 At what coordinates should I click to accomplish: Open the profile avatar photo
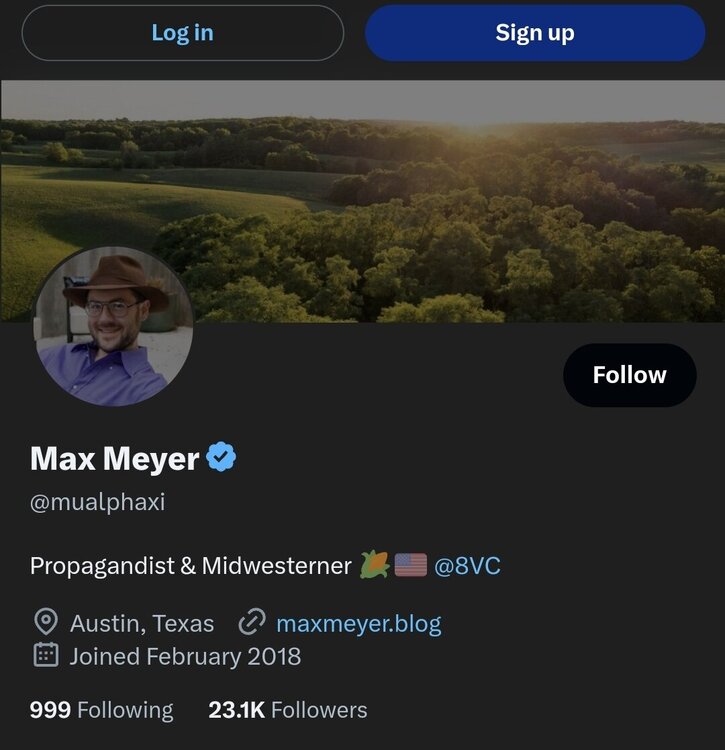coord(113,326)
